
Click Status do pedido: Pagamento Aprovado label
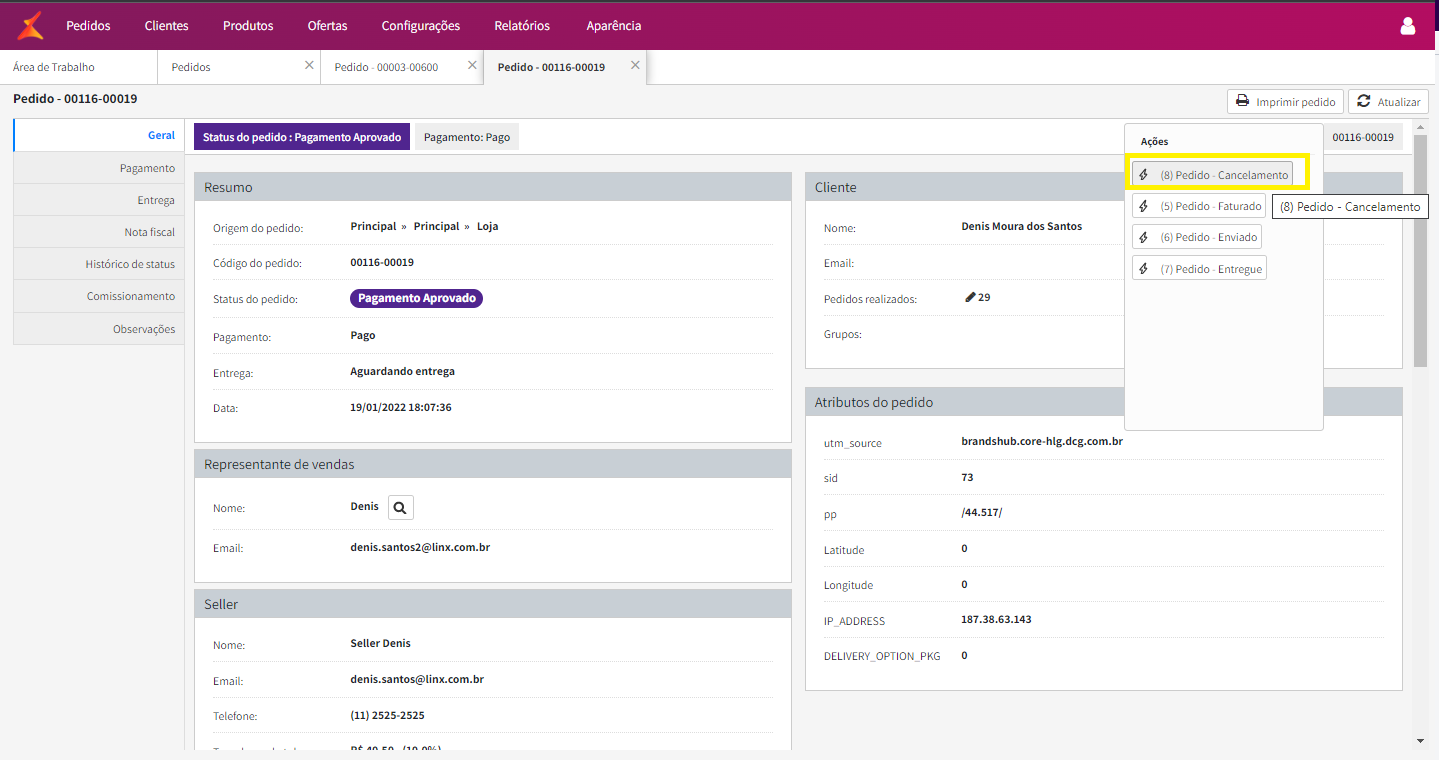302,137
